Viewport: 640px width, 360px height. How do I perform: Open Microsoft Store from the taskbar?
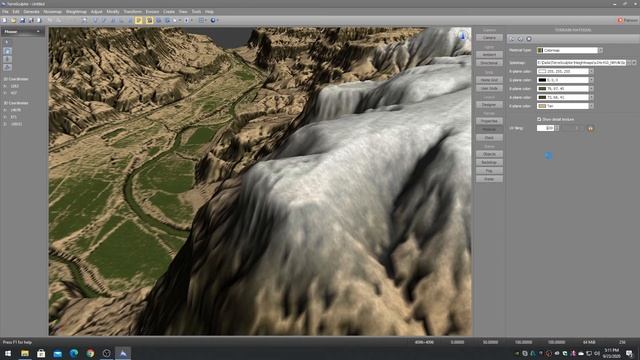tap(41, 353)
